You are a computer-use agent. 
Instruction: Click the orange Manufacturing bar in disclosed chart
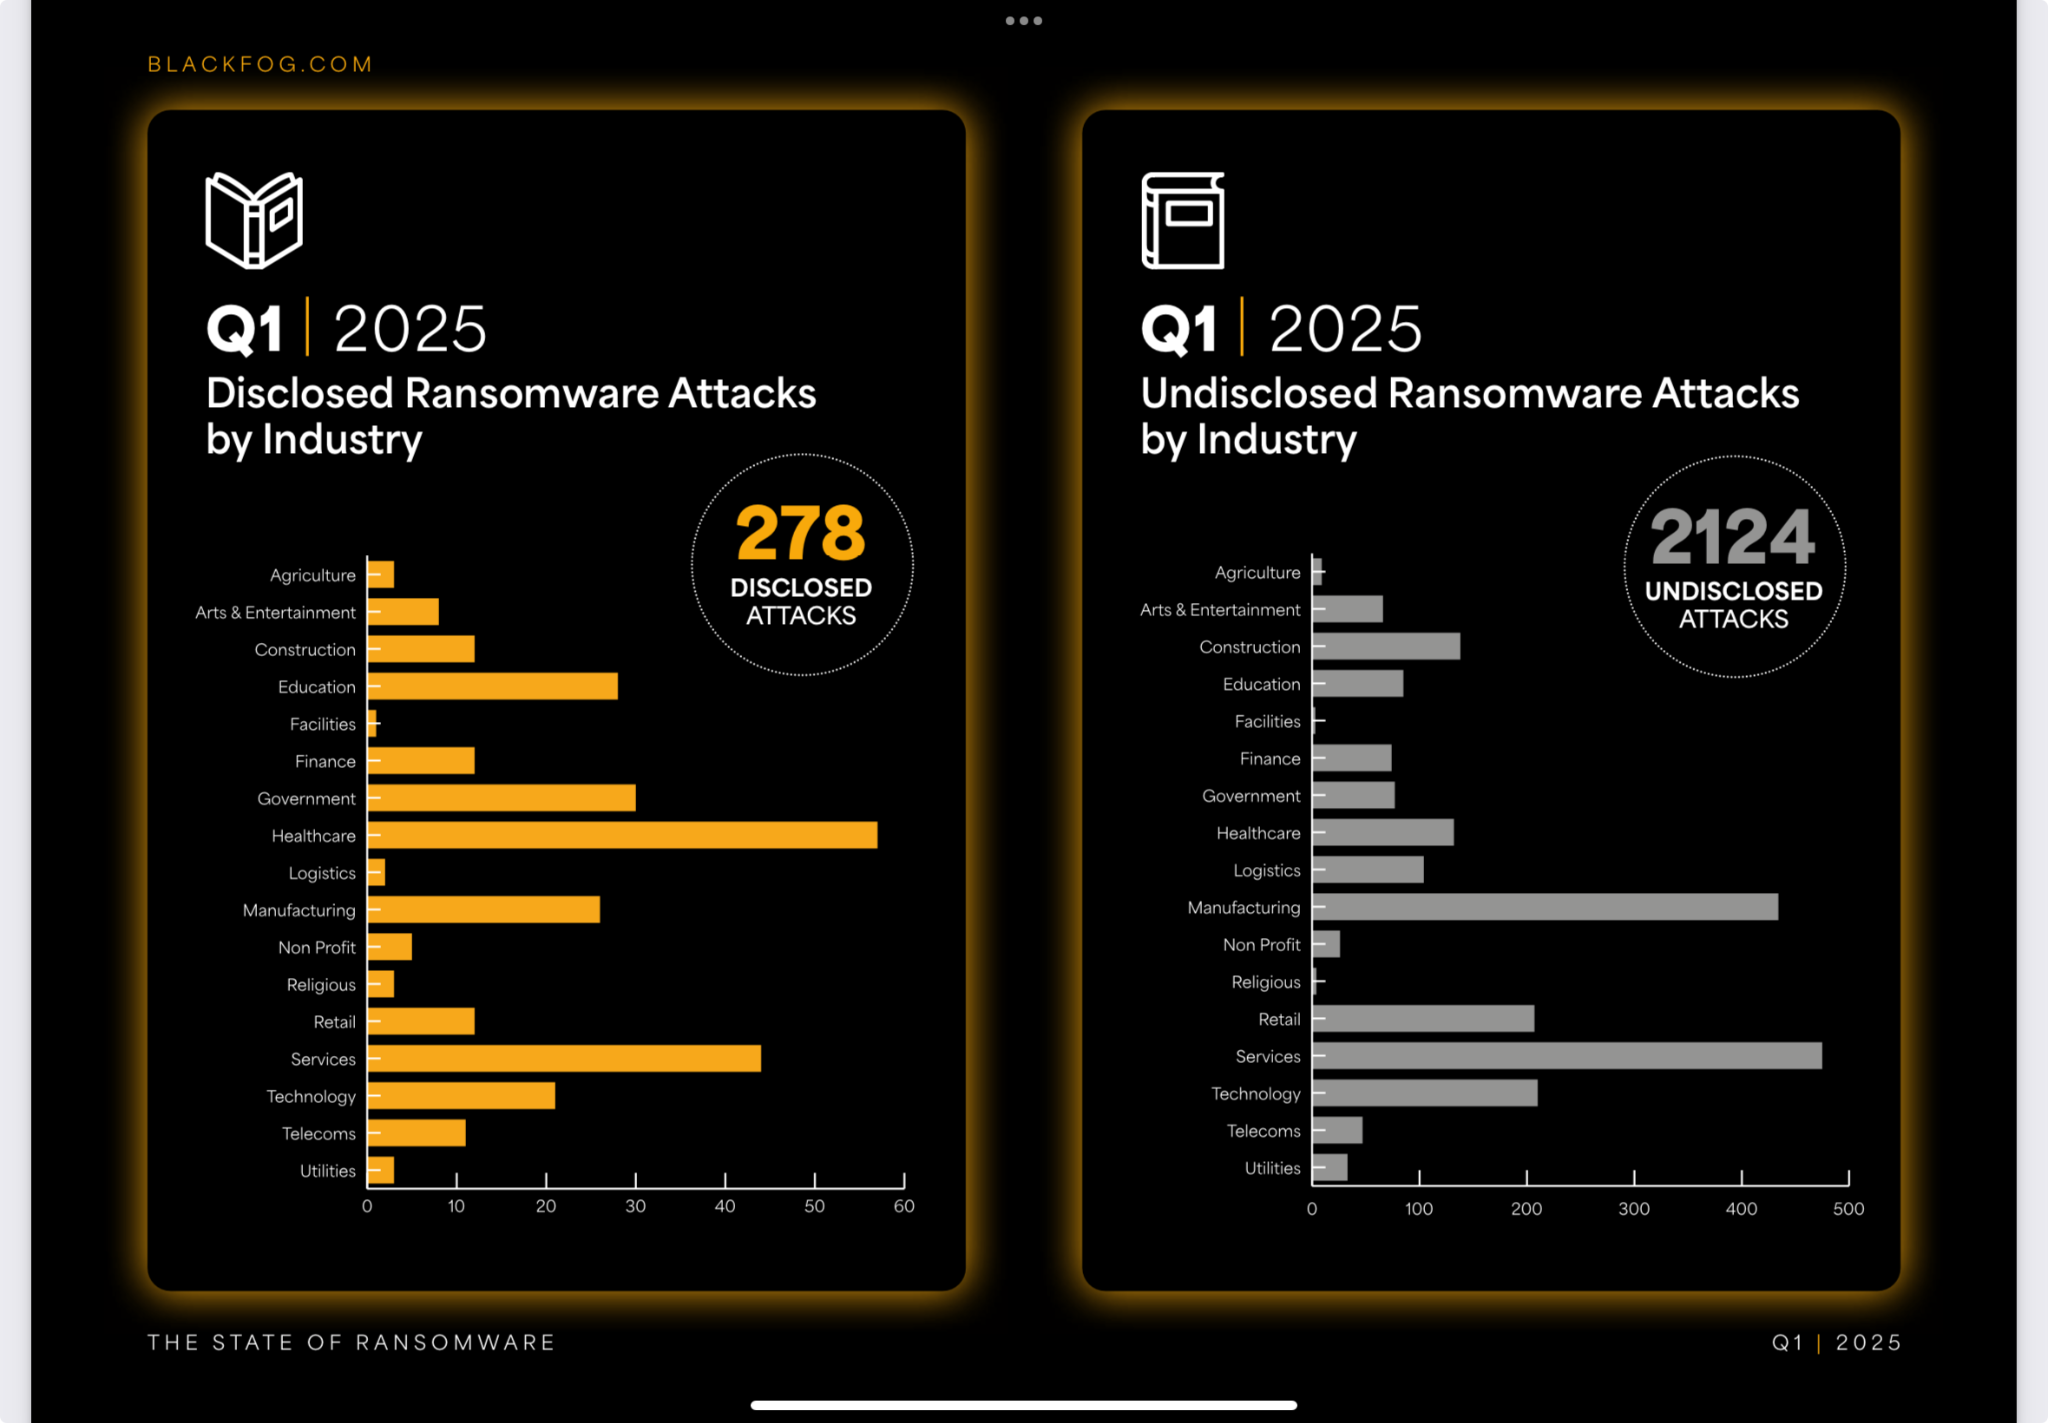click(x=484, y=909)
